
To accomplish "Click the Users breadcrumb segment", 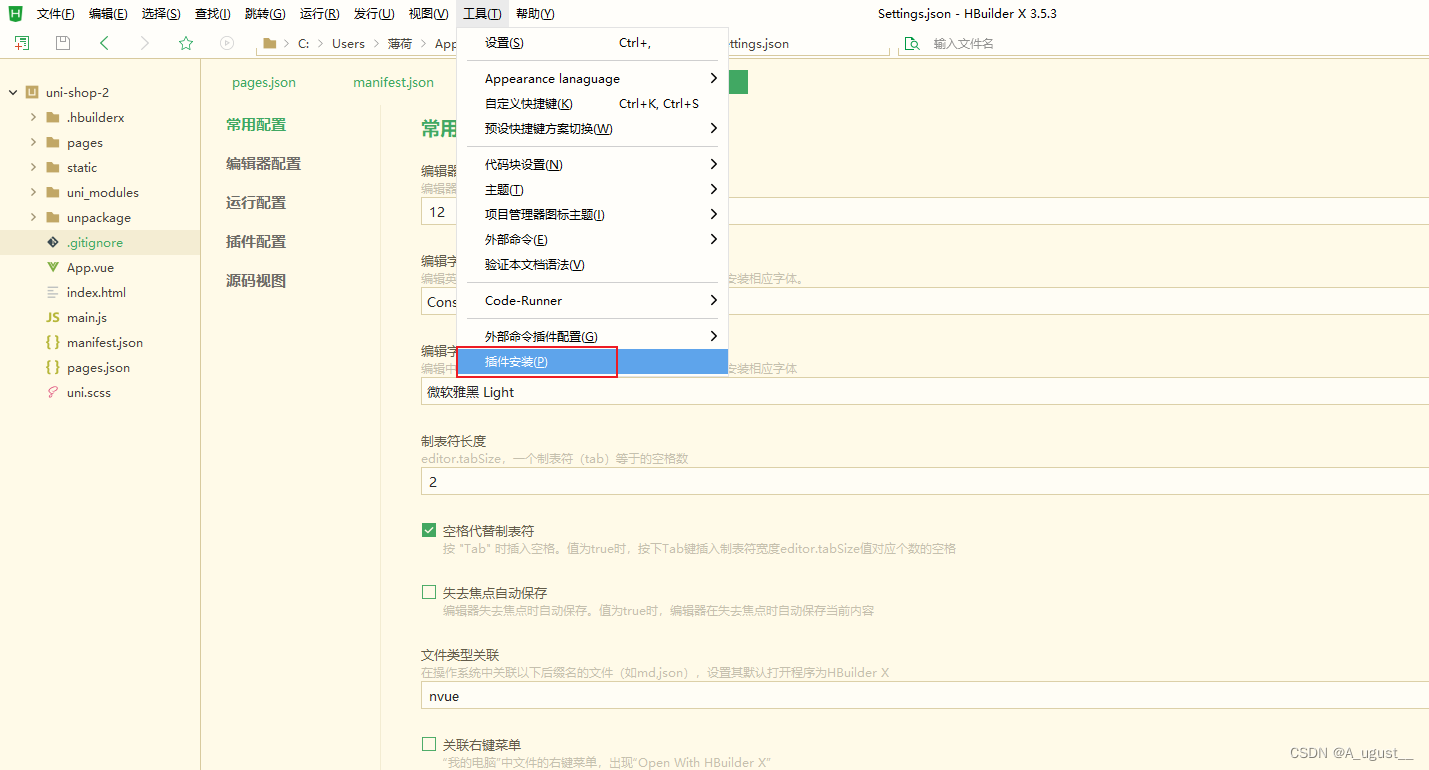I will click(x=348, y=43).
